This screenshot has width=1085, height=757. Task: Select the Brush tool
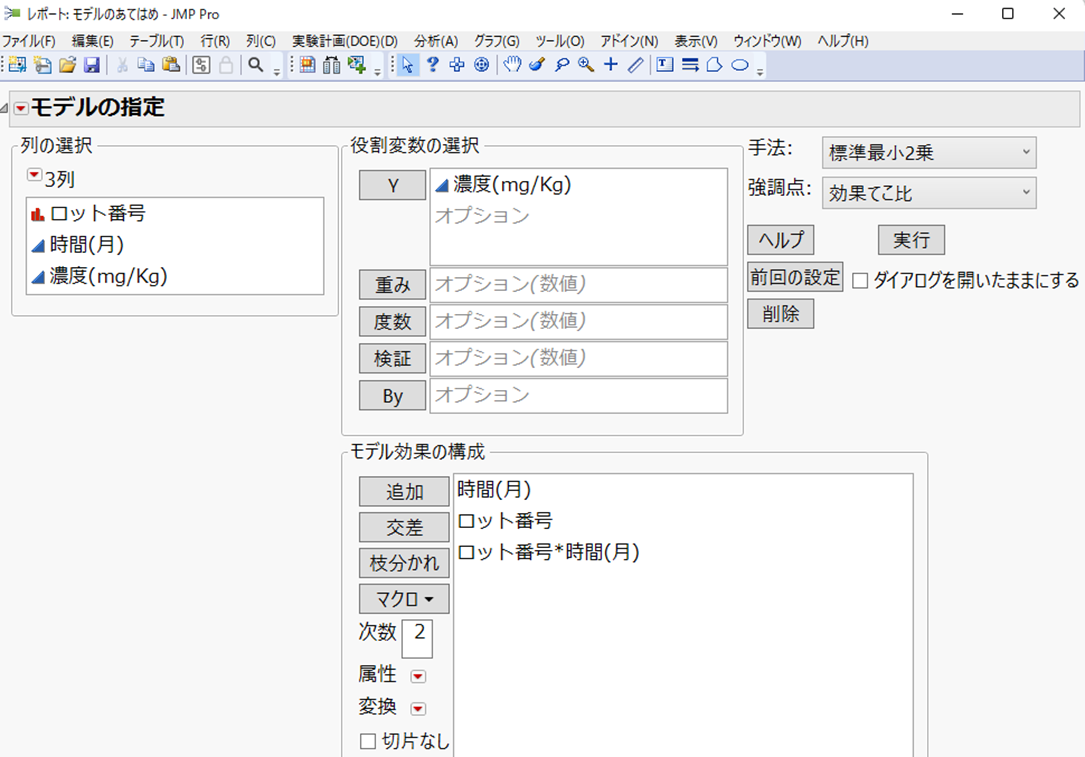click(537, 65)
